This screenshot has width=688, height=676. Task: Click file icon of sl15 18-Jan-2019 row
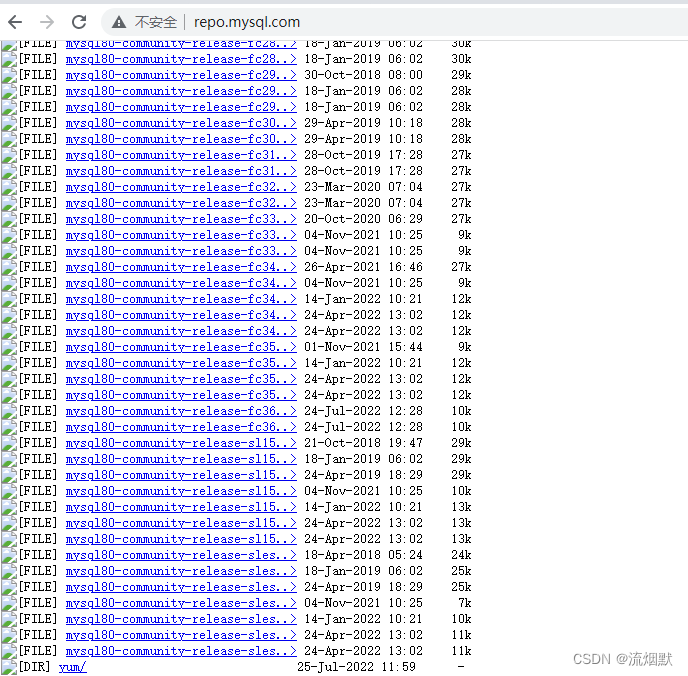[9, 459]
